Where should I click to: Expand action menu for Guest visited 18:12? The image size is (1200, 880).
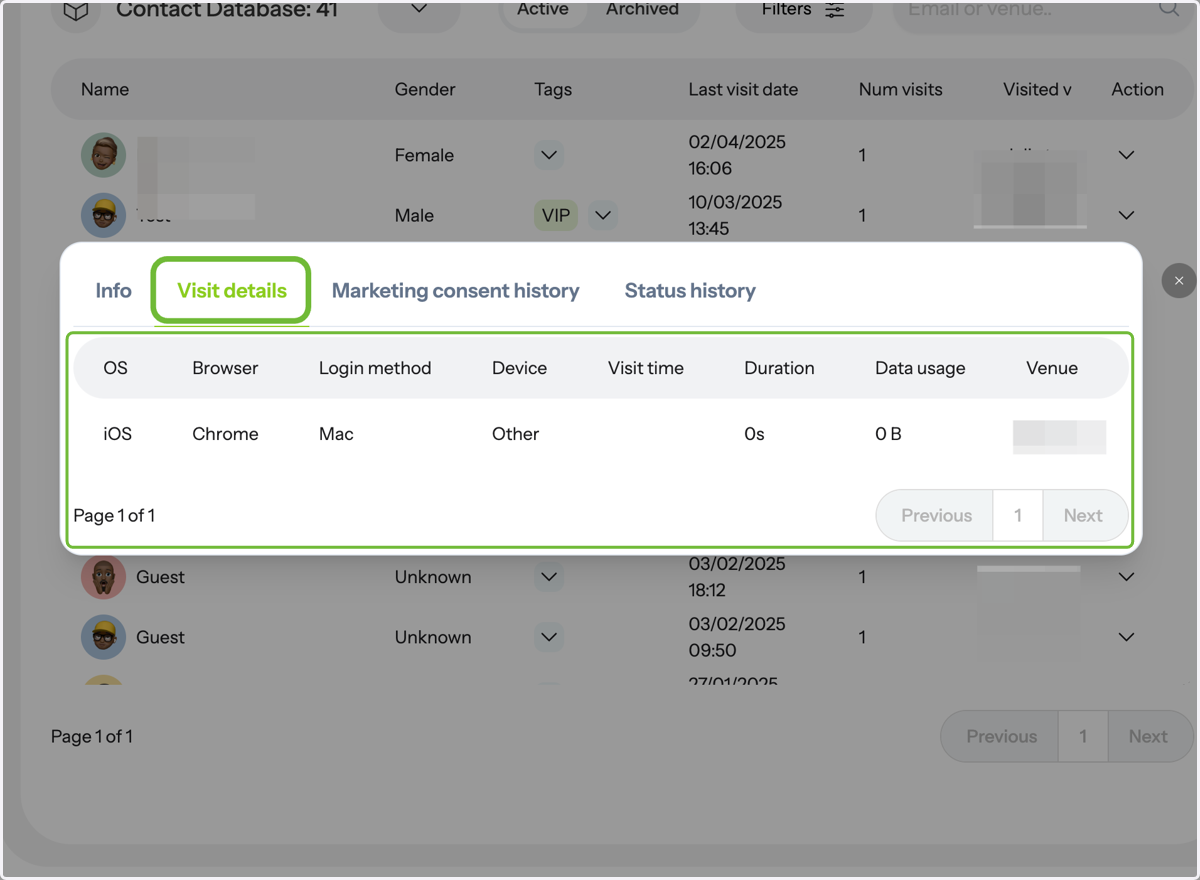(1126, 577)
